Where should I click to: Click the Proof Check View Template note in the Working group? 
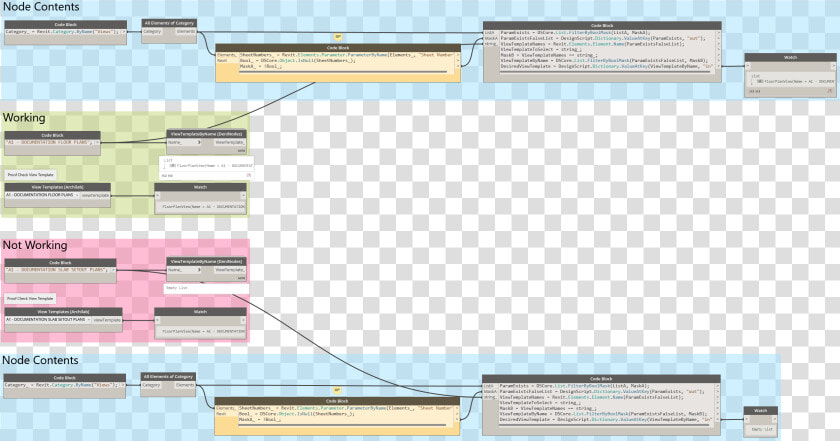31,175
